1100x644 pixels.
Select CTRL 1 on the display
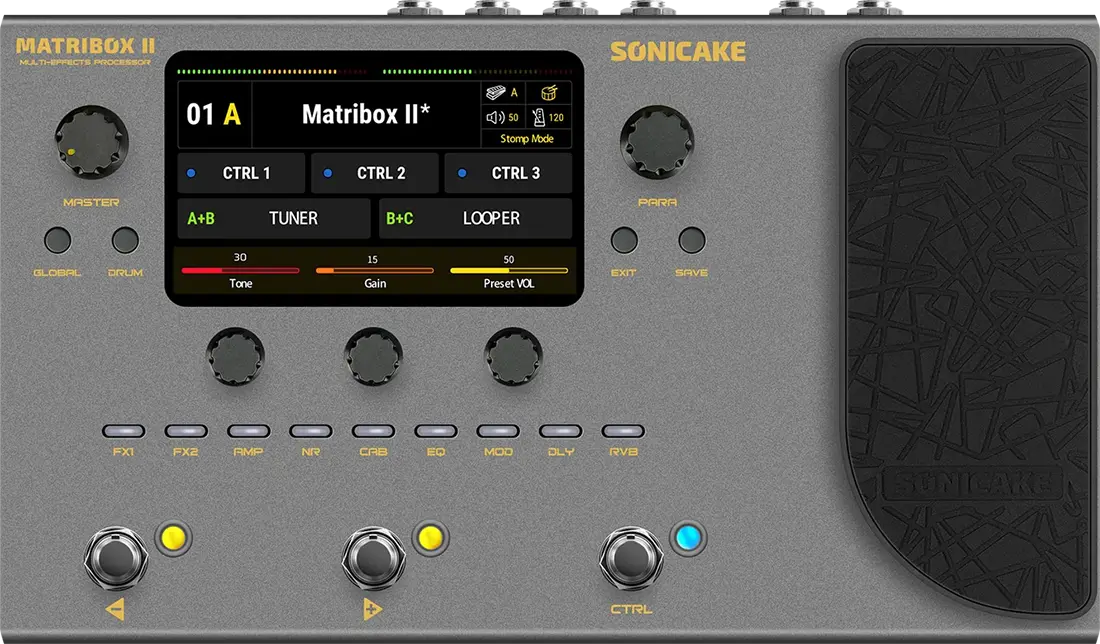coord(241,173)
